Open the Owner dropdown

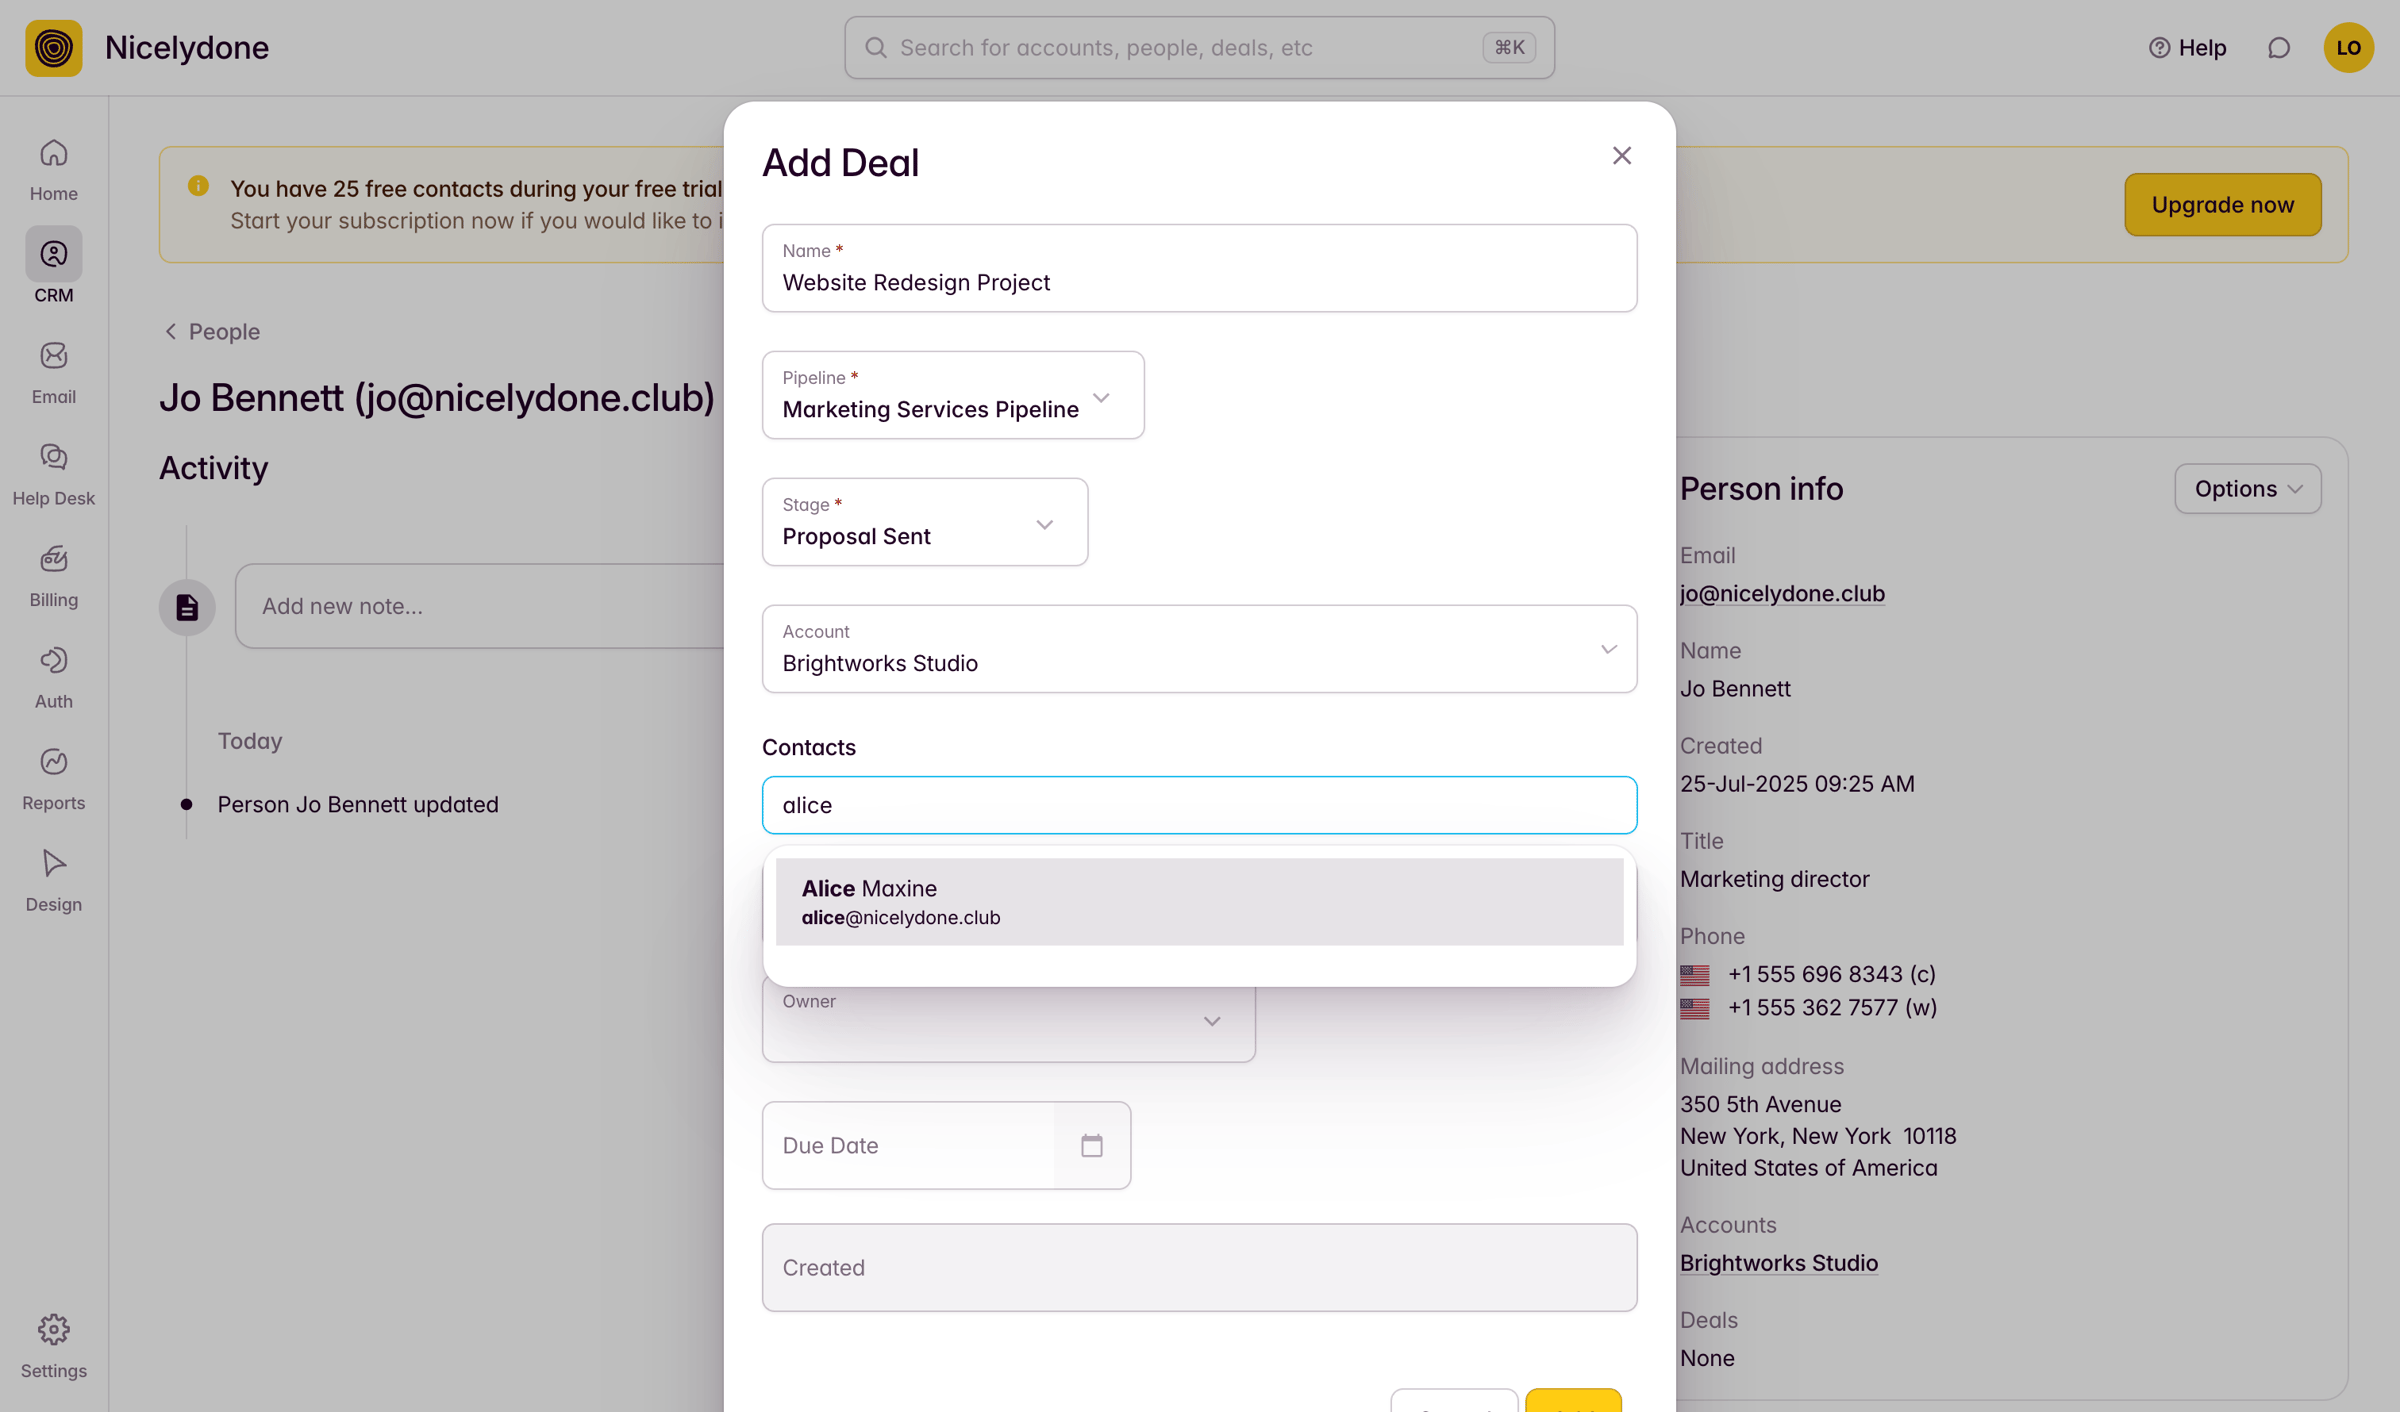point(1008,1020)
